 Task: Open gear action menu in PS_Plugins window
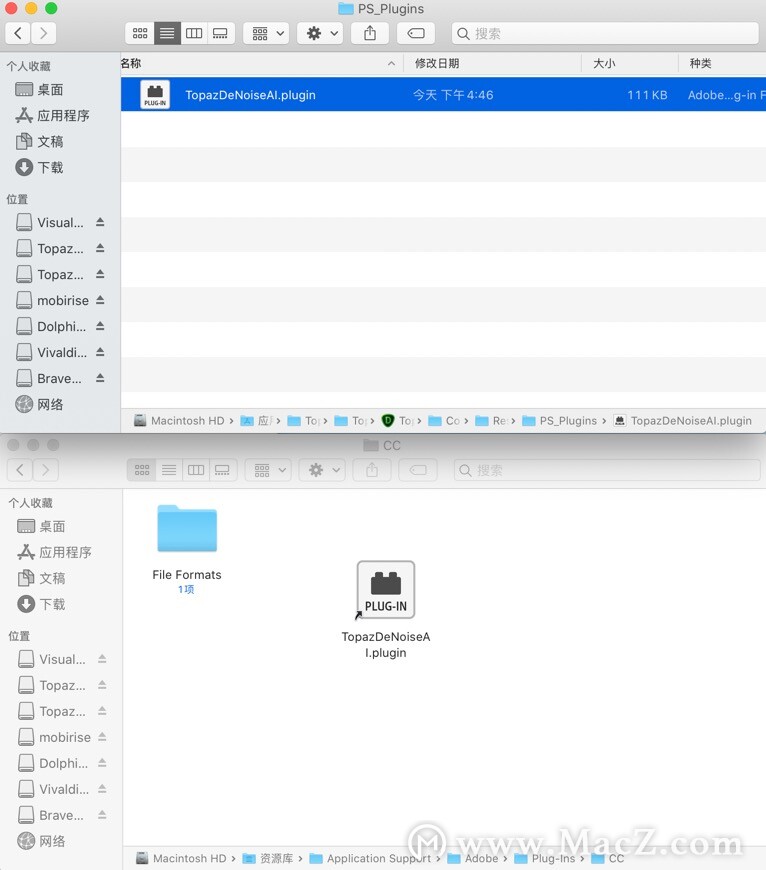click(321, 33)
